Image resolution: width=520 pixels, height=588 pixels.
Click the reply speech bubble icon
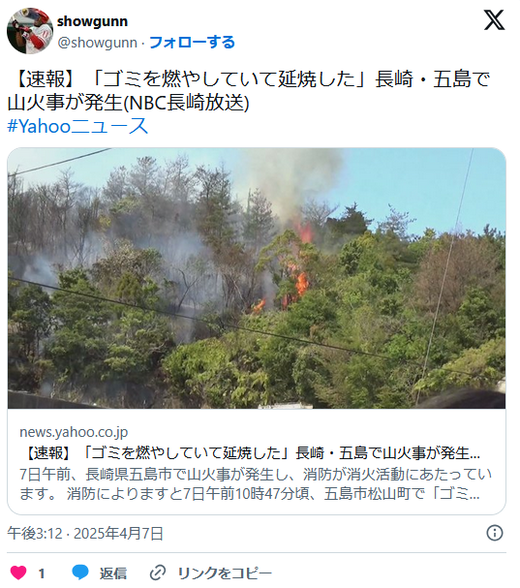[x=80, y=573]
